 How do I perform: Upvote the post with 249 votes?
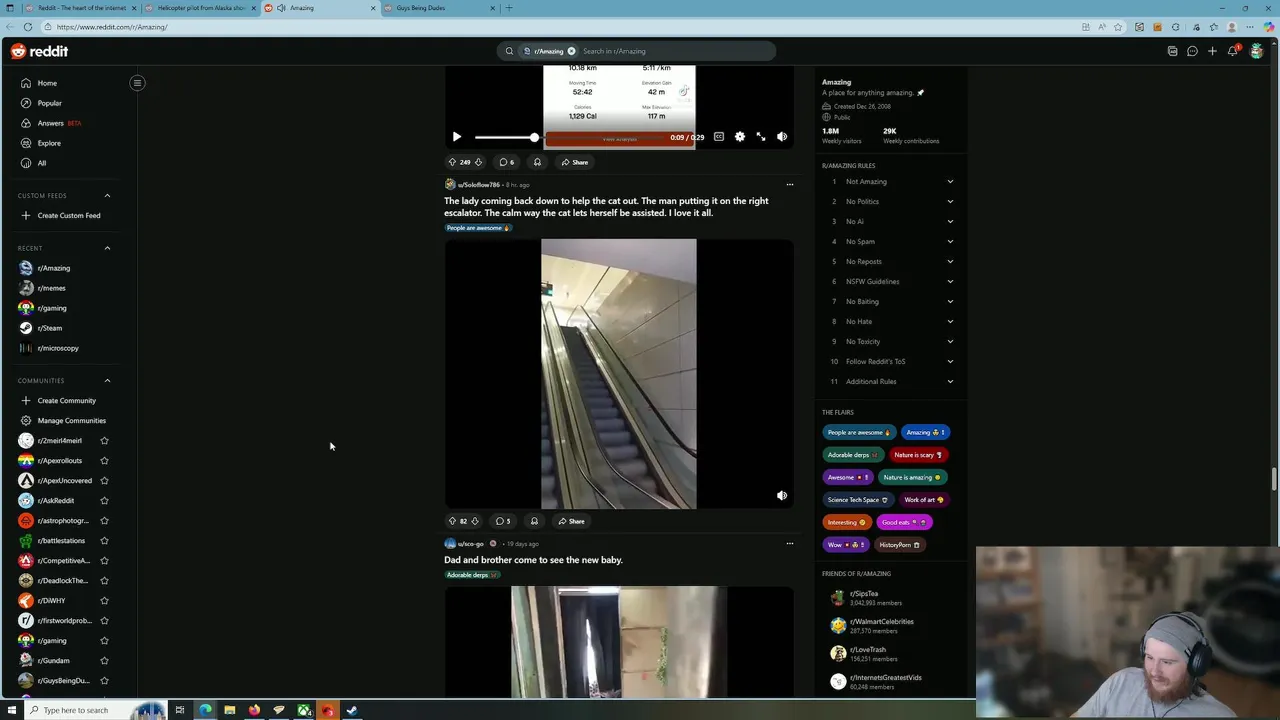[452, 162]
